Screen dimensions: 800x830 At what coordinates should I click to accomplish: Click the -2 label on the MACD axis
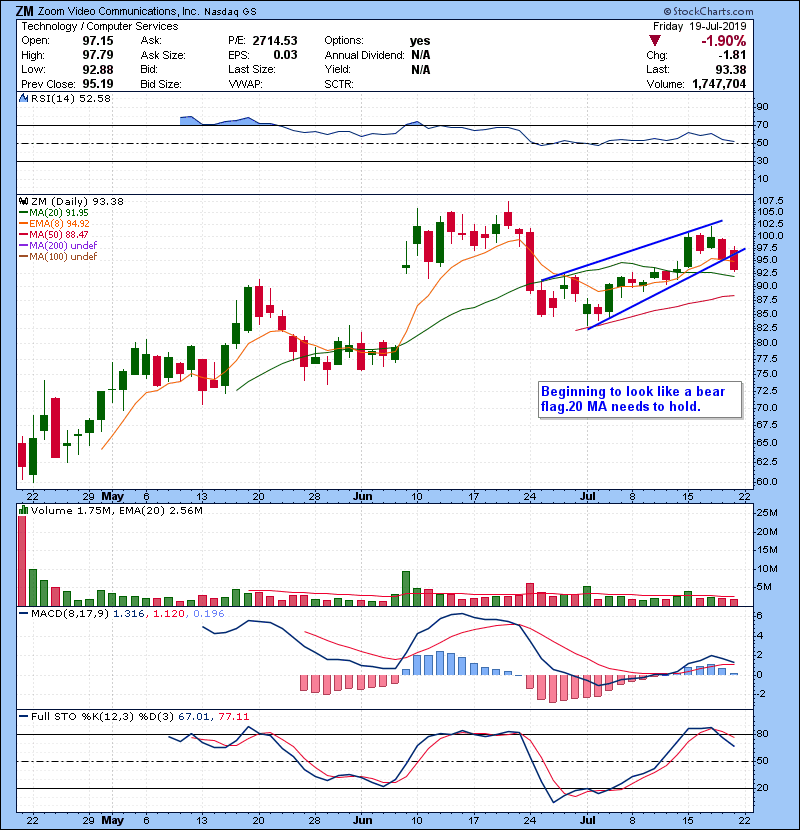tap(761, 694)
